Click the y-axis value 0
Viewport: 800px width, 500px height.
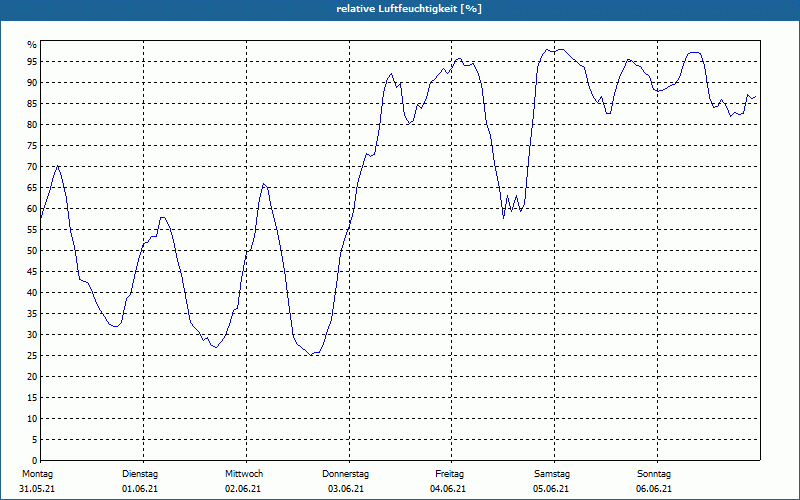click(x=34, y=461)
